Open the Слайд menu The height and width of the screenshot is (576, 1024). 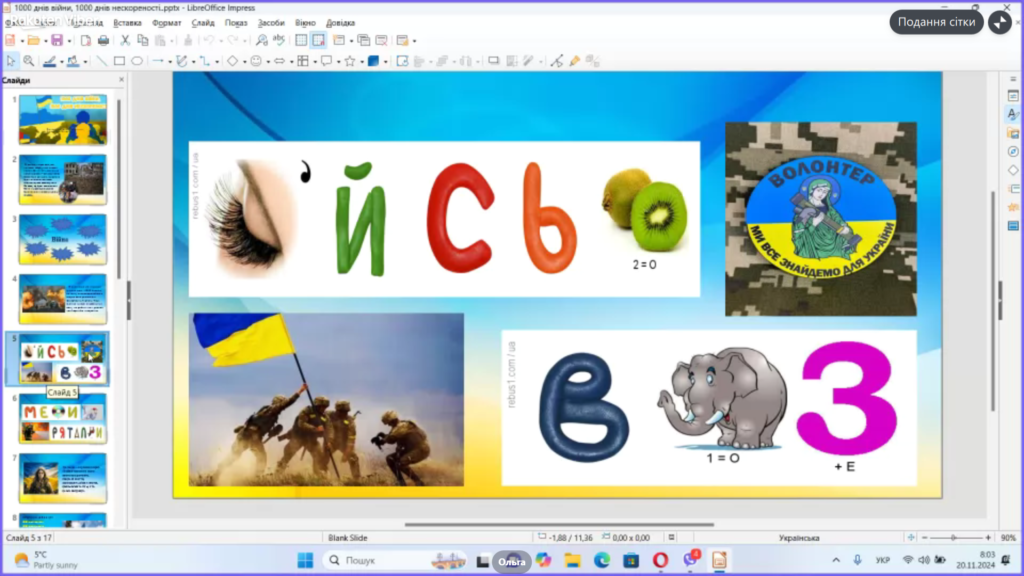[202, 22]
